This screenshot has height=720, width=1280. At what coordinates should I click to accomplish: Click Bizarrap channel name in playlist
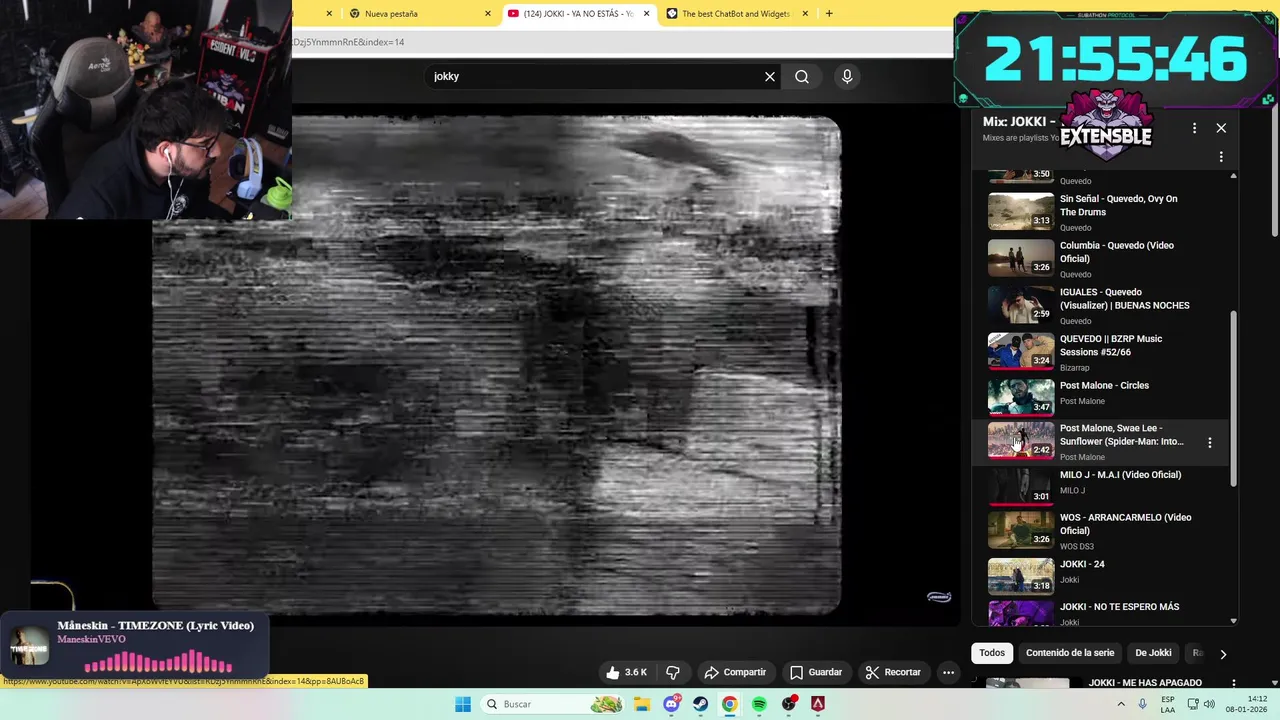1075,368
